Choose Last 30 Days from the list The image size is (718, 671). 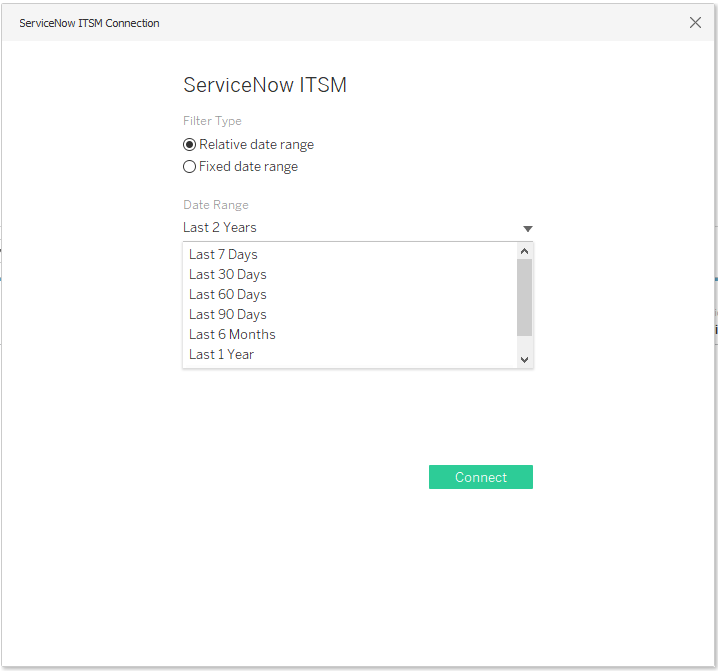click(350, 274)
